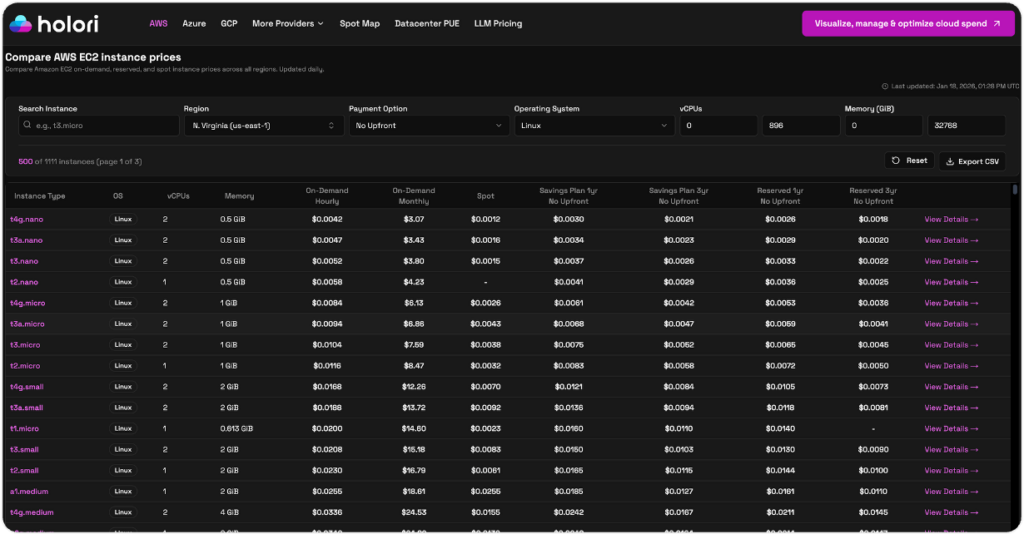Click View Details for t4g.nano
The height and width of the screenshot is (534, 1024).
[x=951, y=219]
